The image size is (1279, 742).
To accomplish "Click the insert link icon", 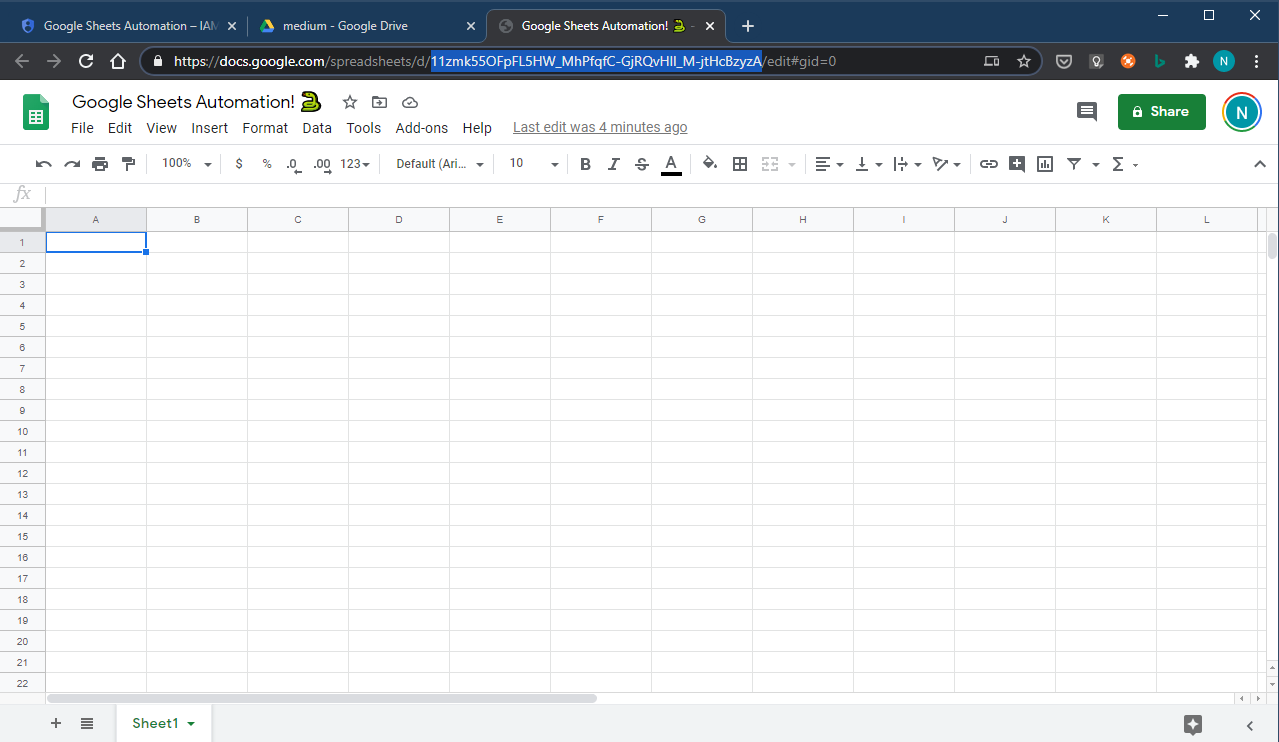I will pyautogui.click(x=988, y=164).
